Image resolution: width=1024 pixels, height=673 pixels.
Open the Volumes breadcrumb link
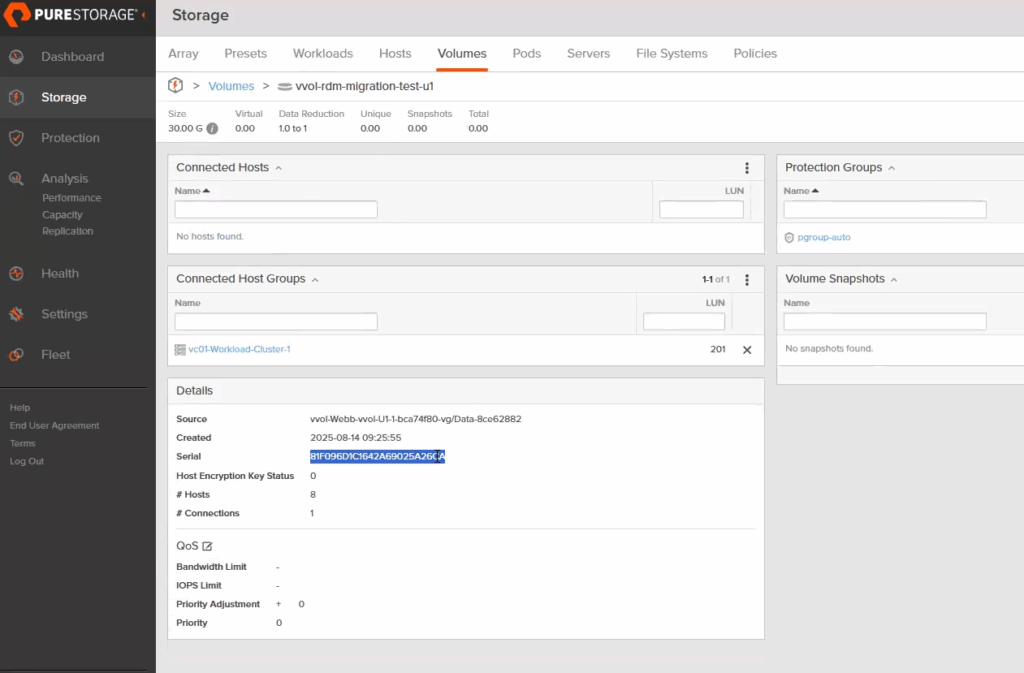(231, 86)
